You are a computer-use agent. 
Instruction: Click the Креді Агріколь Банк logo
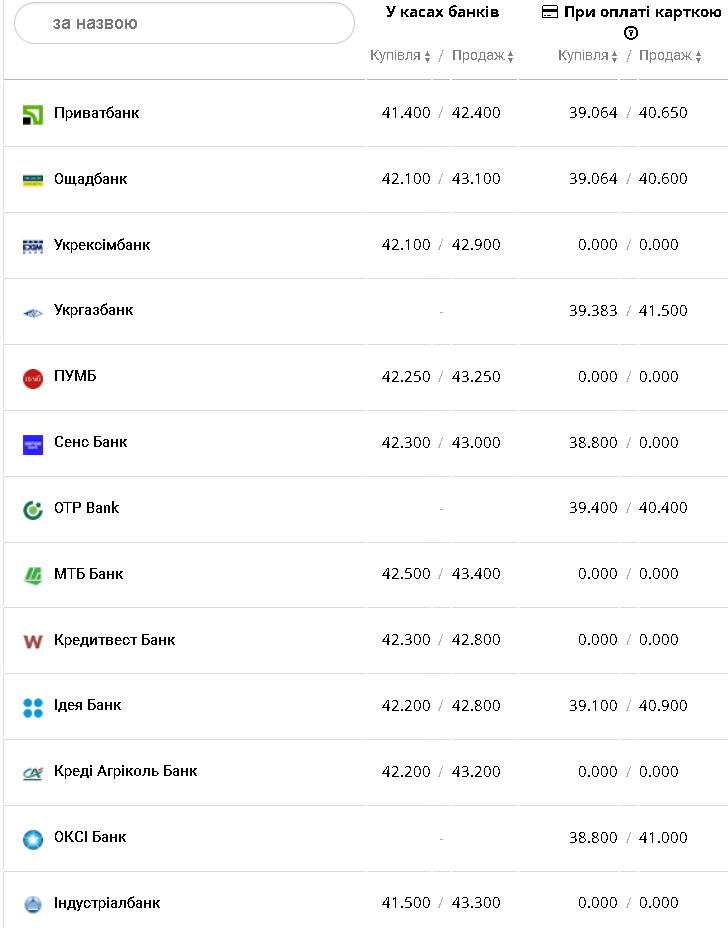33,773
